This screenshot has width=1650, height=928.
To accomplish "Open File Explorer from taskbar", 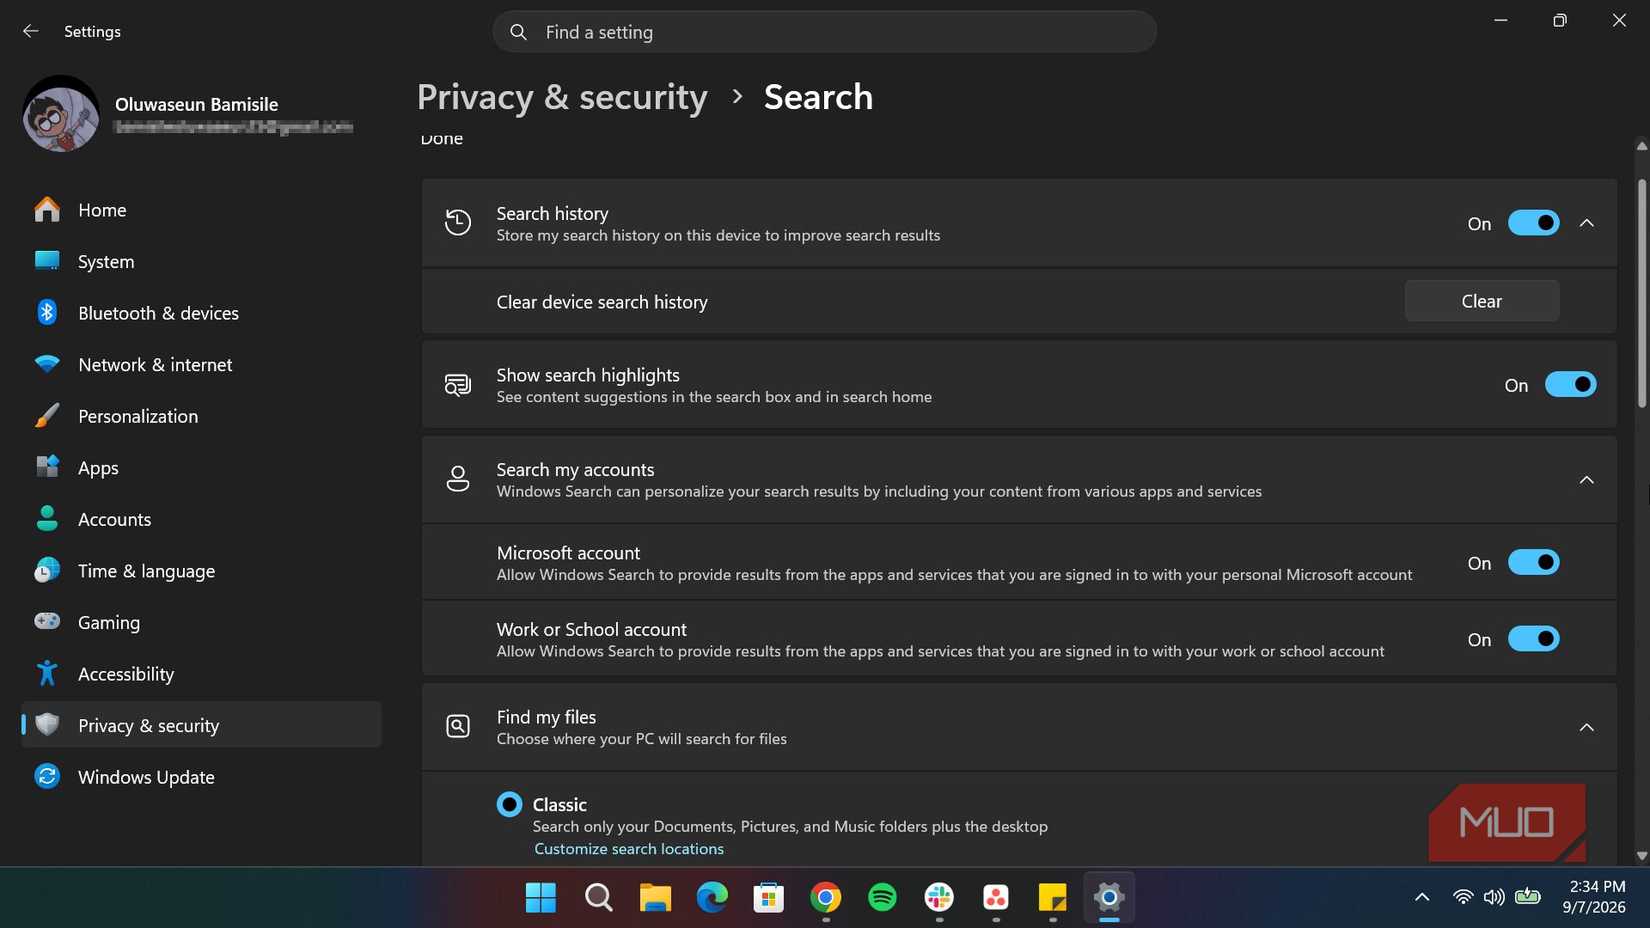I will pyautogui.click(x=655, y=898).
